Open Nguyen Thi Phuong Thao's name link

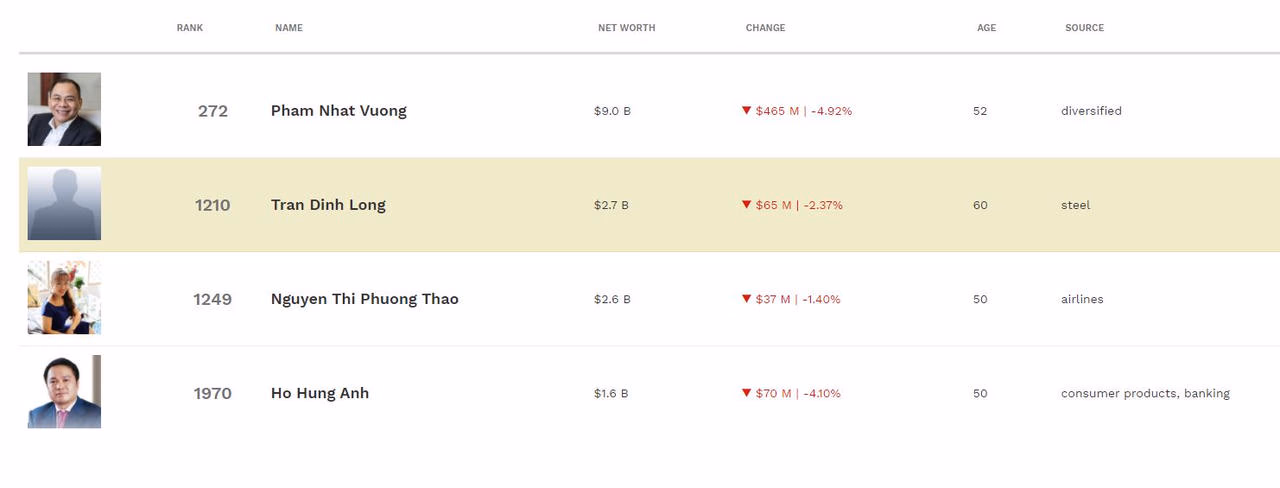point(364,299)
